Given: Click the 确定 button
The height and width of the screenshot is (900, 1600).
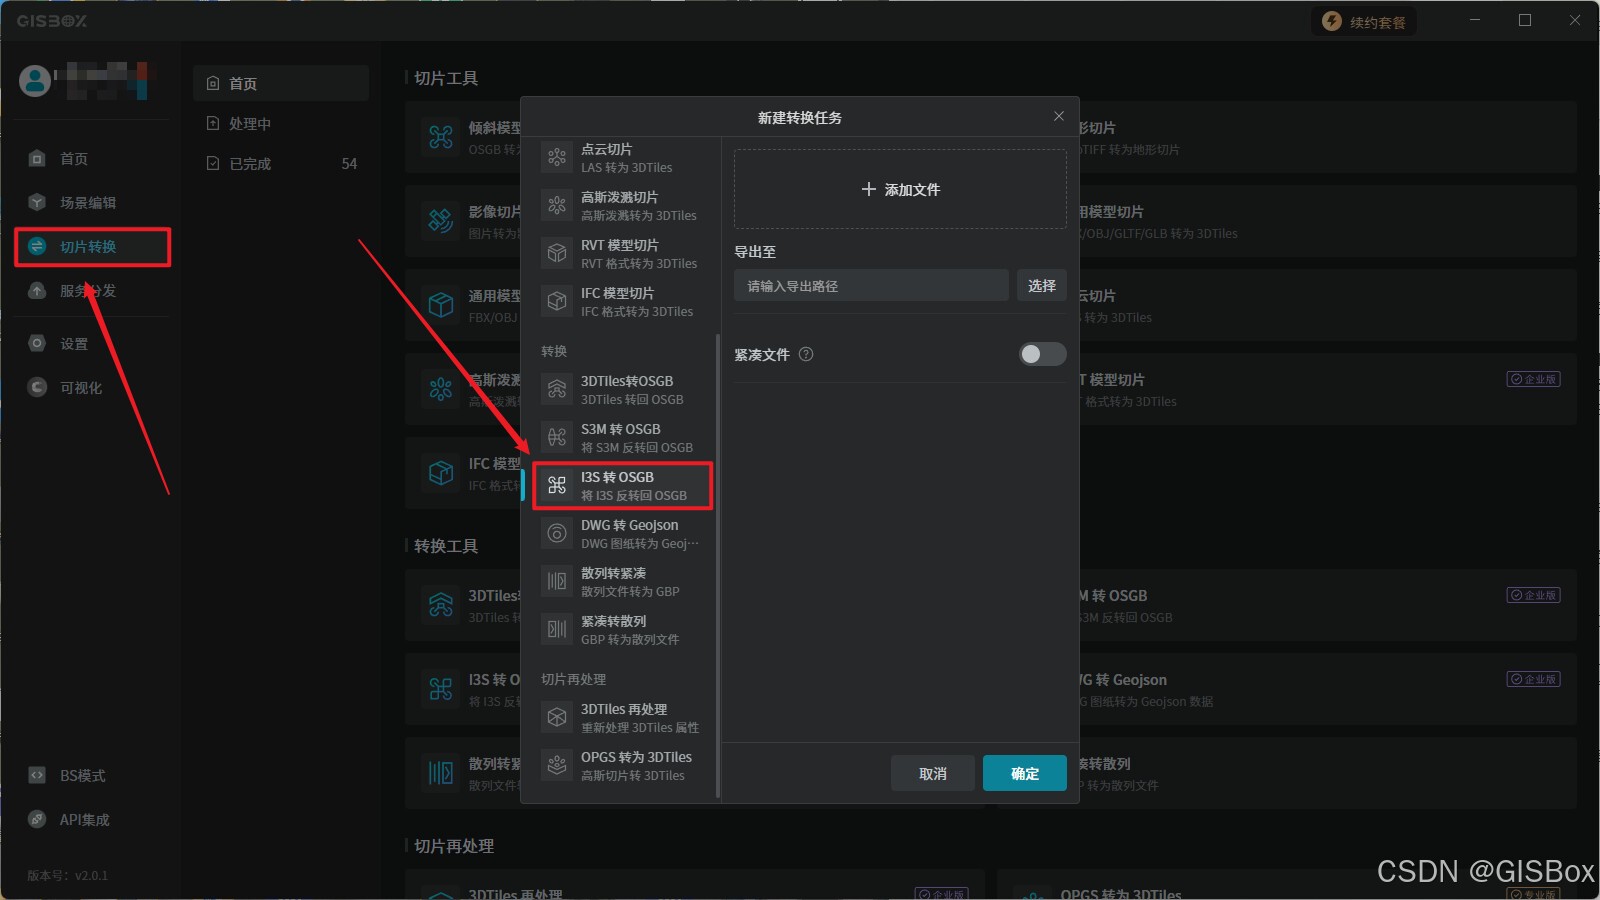Looking at the screenshot, I should click(1025, 773).
